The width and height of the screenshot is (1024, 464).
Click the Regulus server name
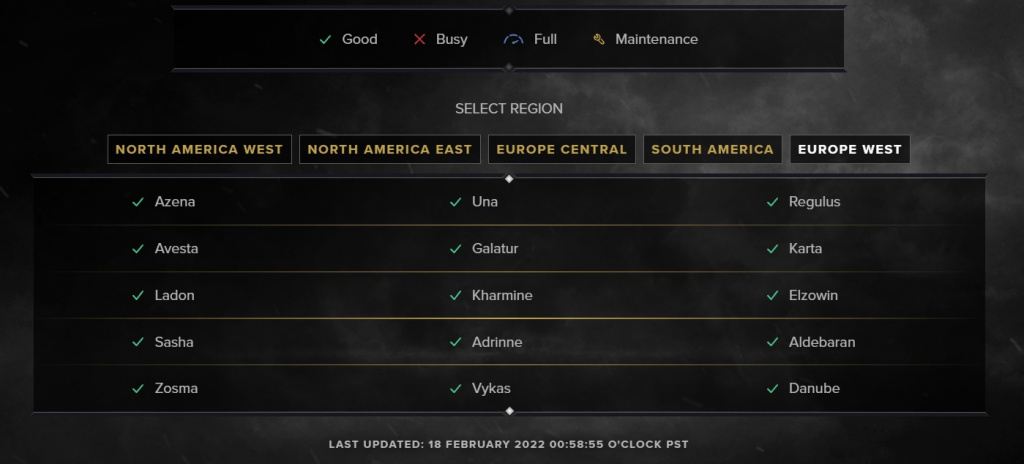814,202
